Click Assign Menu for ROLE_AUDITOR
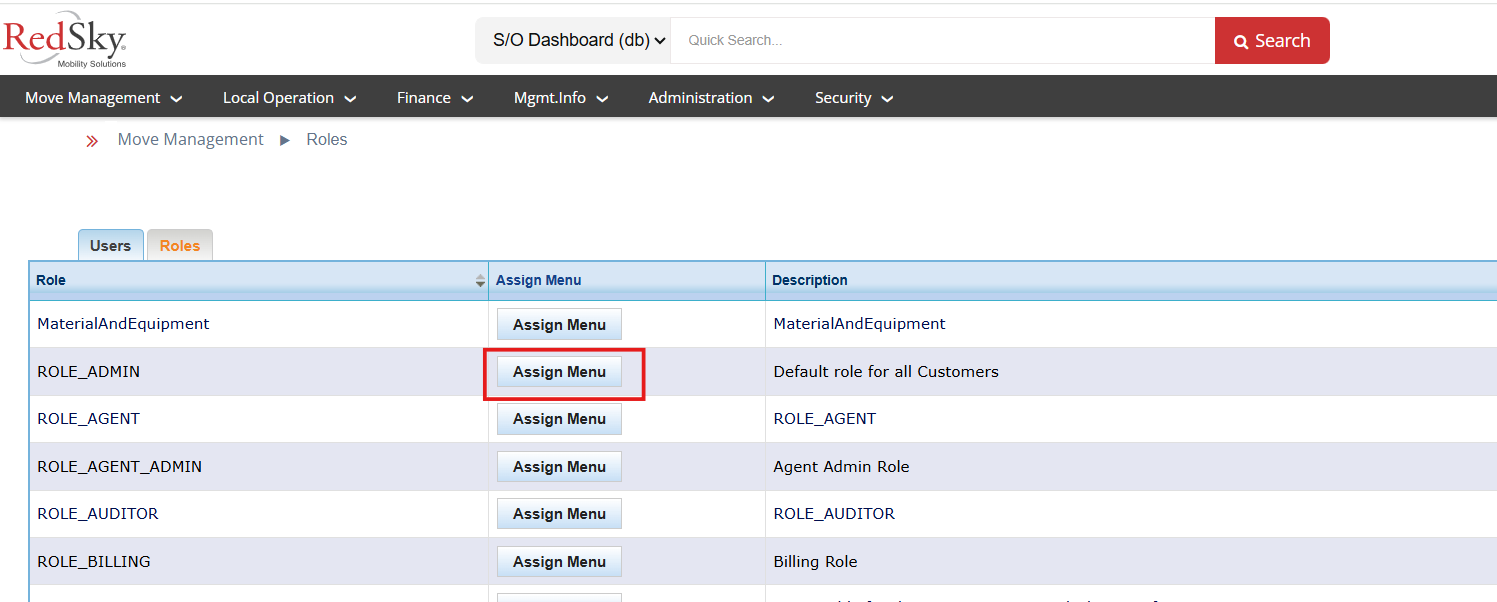 pos(560,514)
